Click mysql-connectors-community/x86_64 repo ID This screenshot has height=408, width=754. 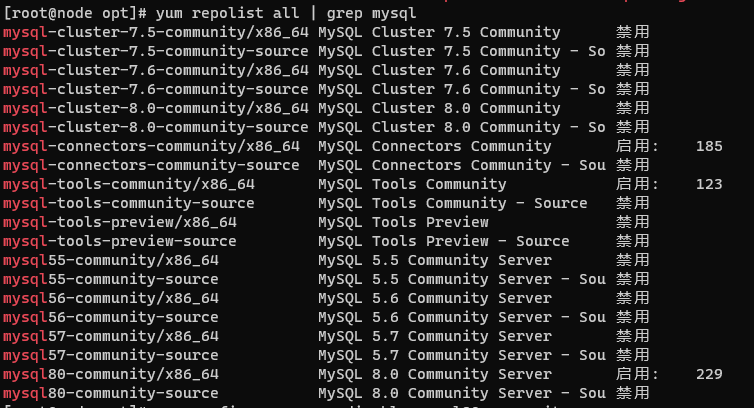[x=151, y=146]
